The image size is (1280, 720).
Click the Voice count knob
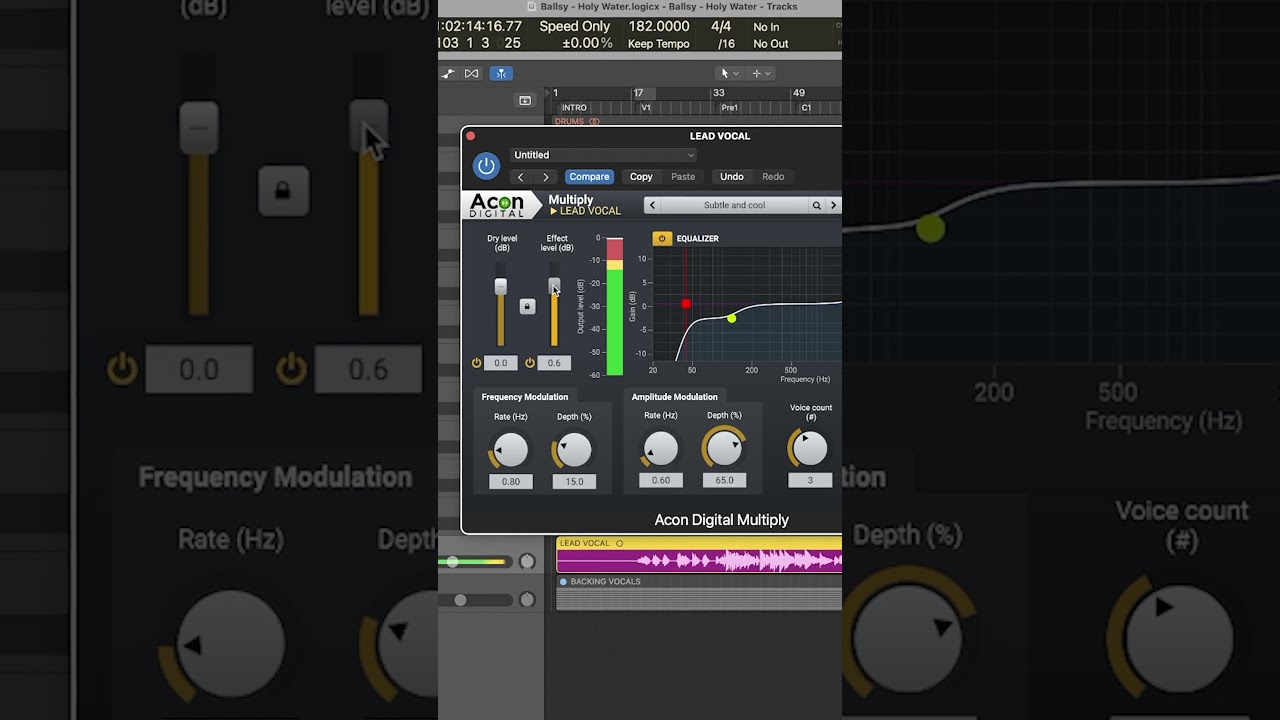[810, 449]
